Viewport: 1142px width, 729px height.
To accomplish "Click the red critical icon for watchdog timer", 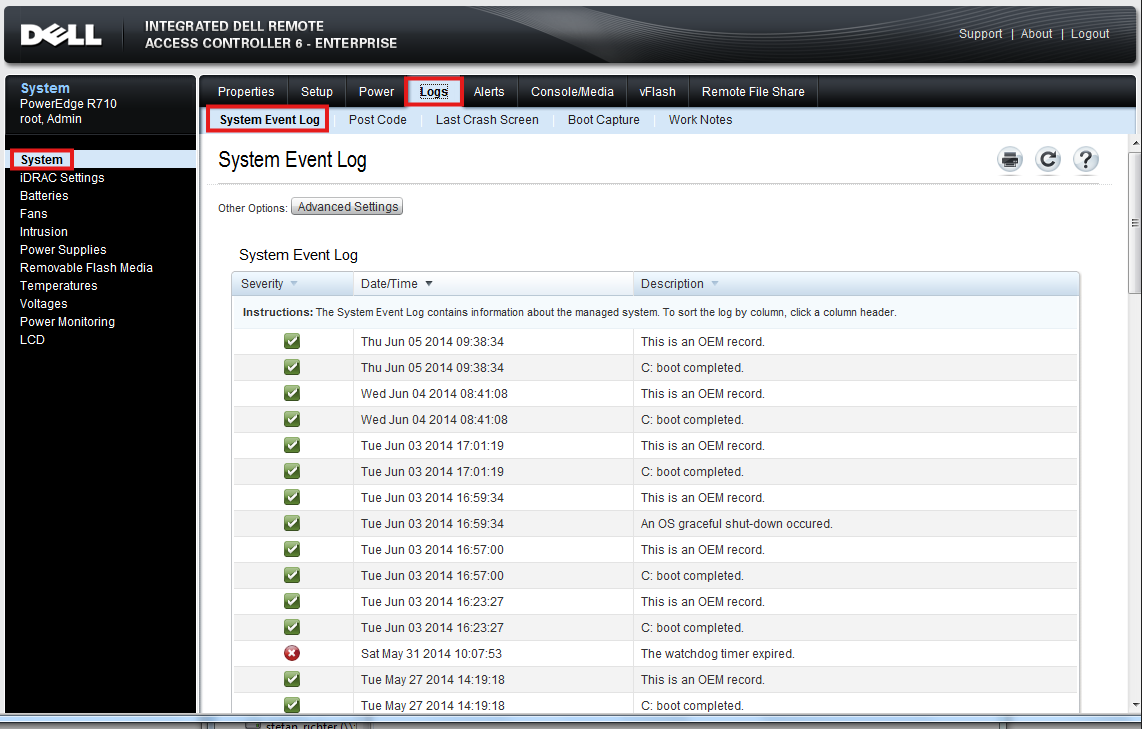I will (x=292, y=653).
